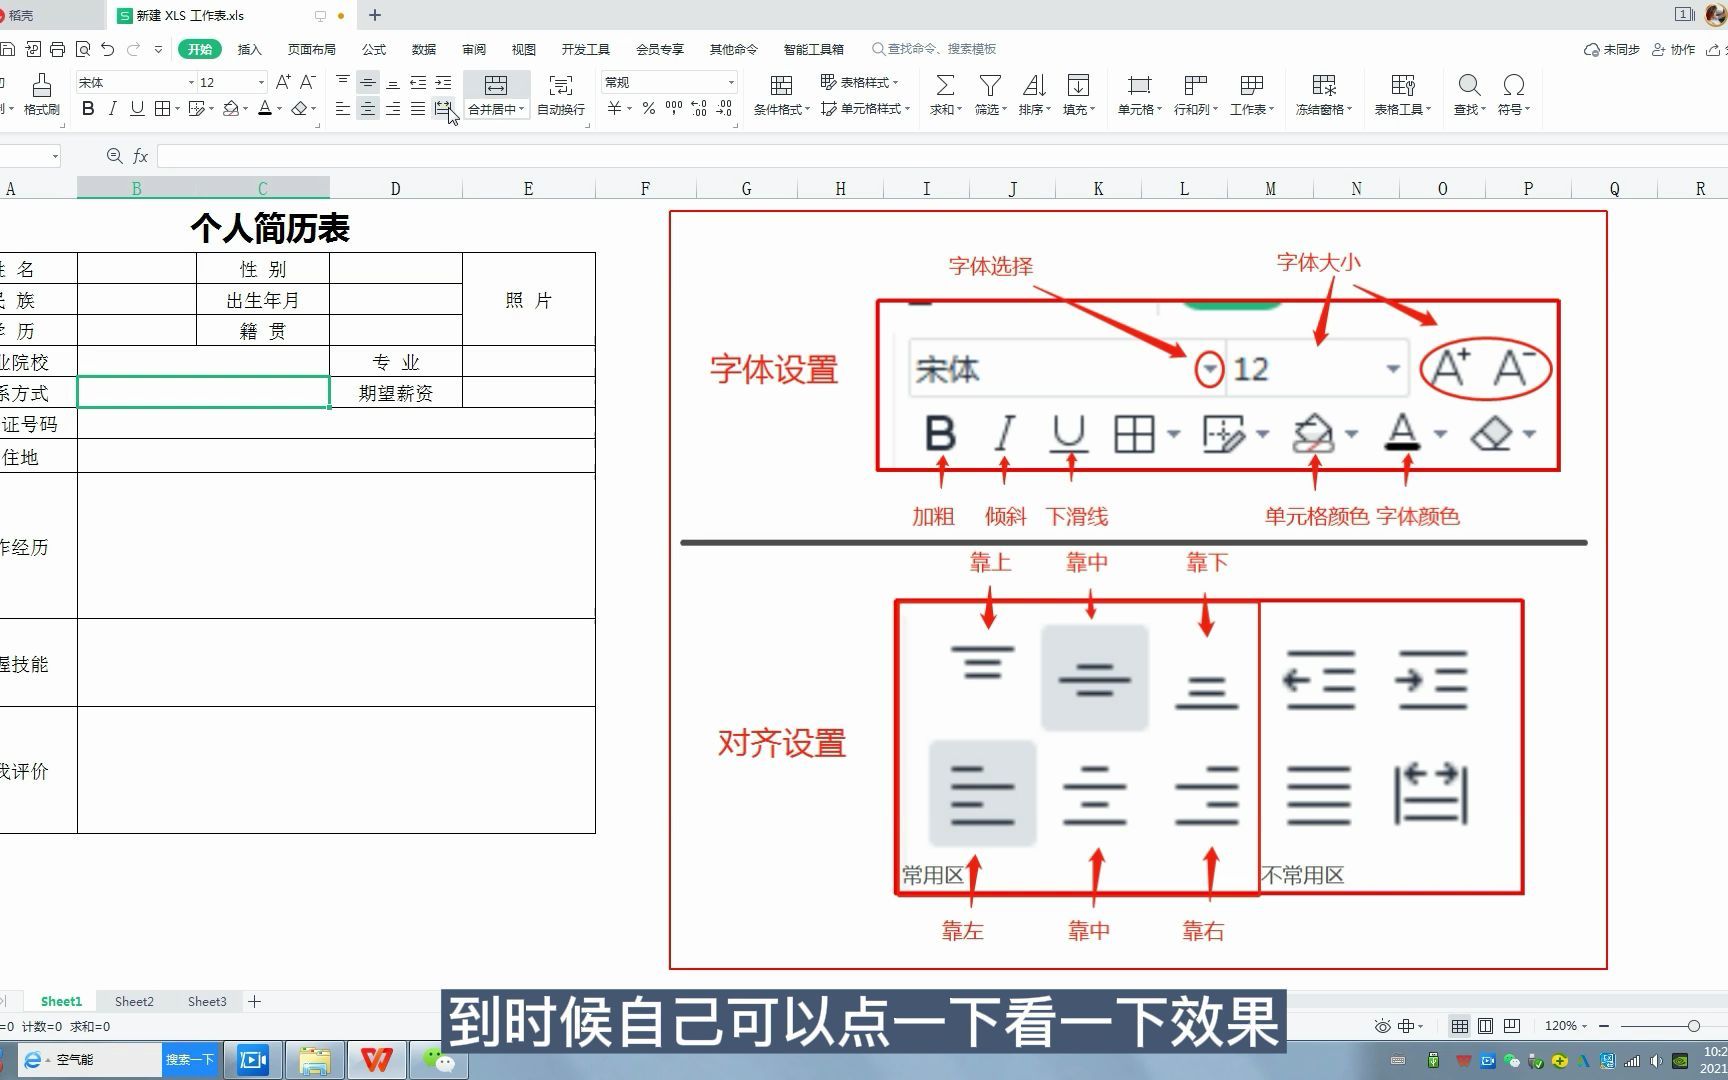Switch to the 页面布局 ribbon tab
The image size is (1728, 1080).
[311, 49]
